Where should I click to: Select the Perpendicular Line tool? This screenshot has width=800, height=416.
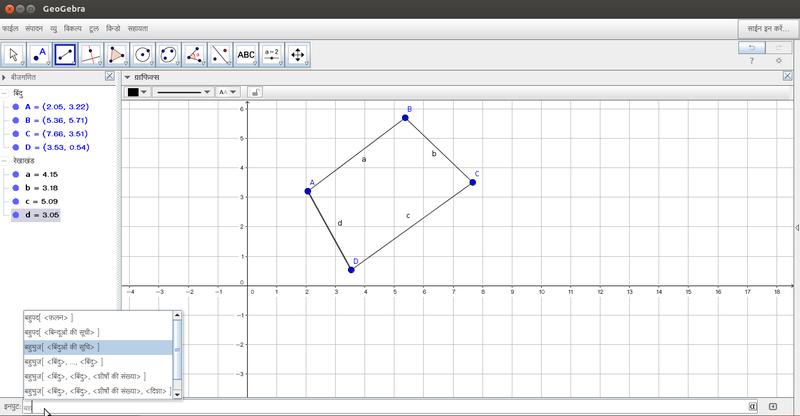click(91, 55)
